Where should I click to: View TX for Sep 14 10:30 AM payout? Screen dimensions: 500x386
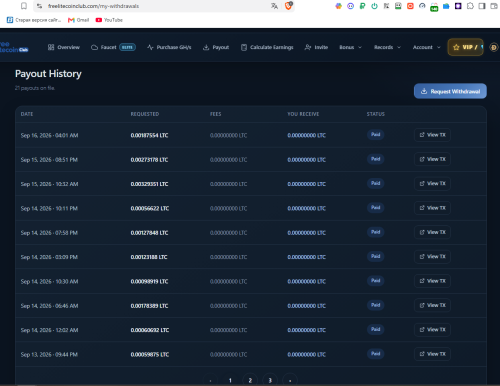[432, 281]
